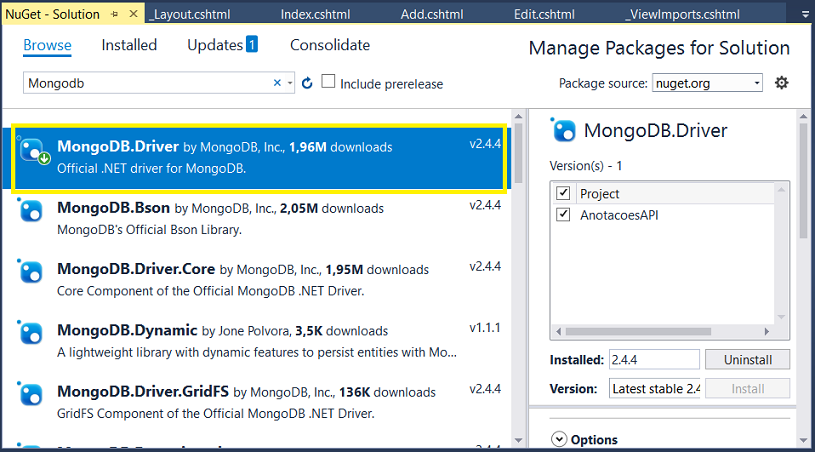The width and height of the screenshot is (815, 452).
Task: Switch to Index.cshtml document tab
Action: (x=315, y=15)
